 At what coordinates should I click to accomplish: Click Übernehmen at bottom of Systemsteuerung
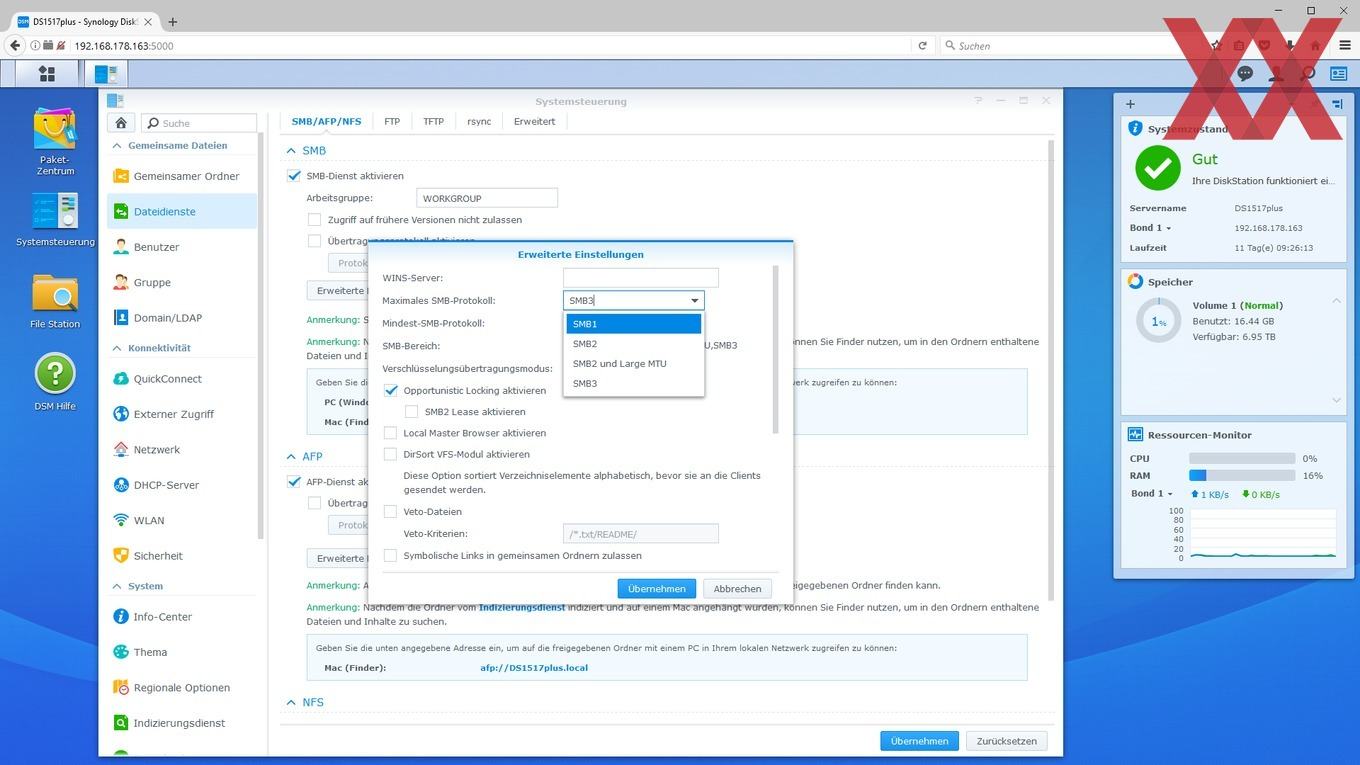tap(919, 741)
